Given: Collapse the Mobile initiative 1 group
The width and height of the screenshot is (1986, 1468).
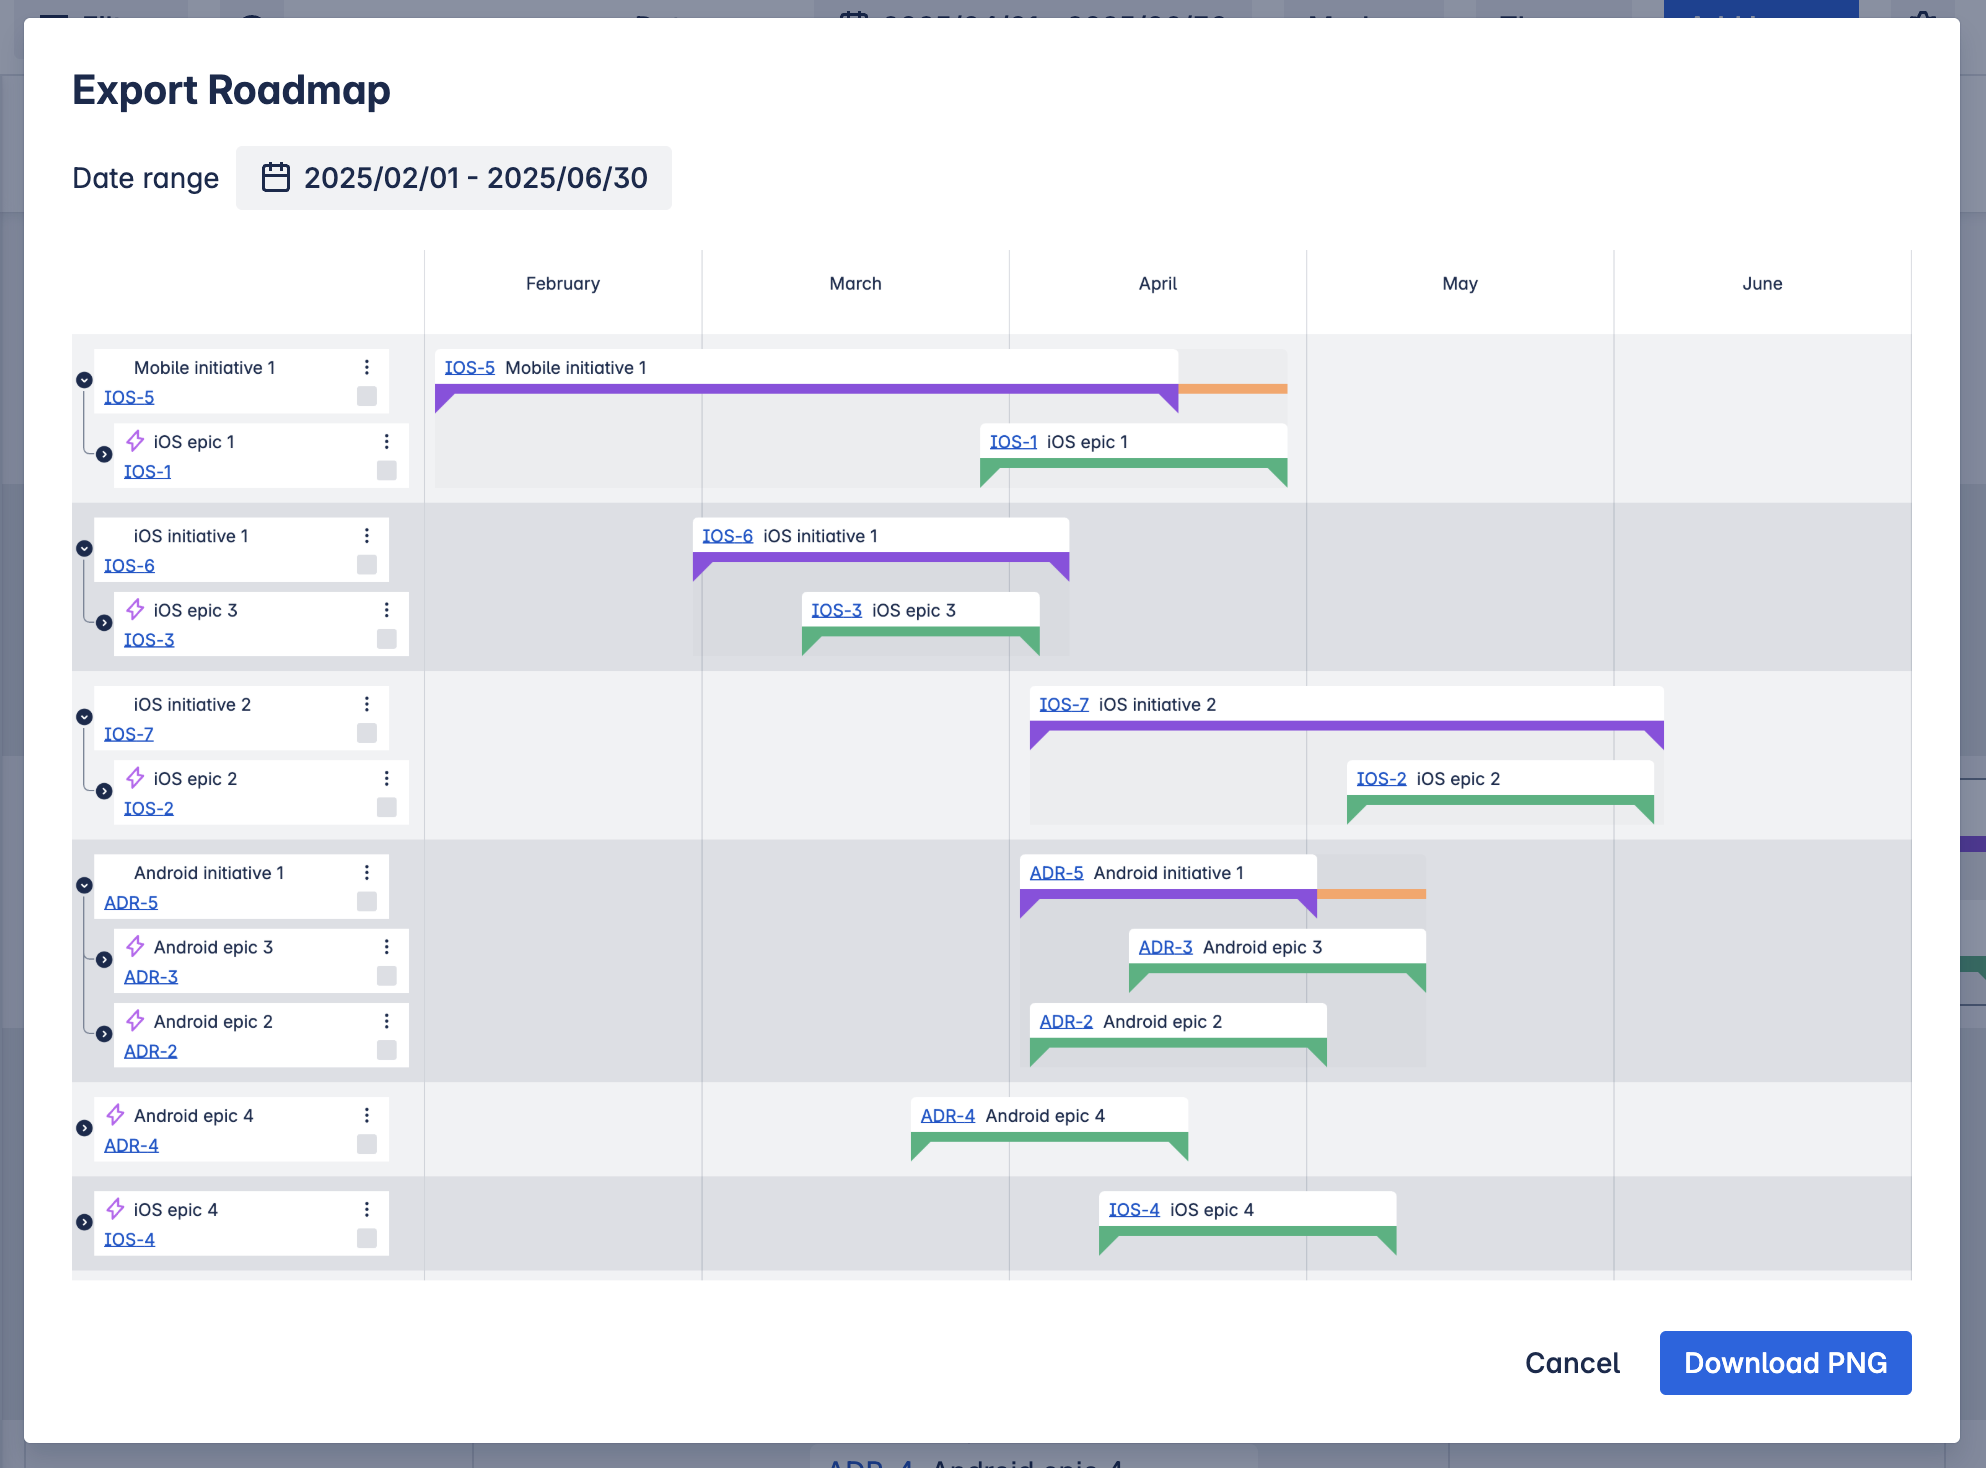Looking at the screenshot, I should (x=85, y=380).
